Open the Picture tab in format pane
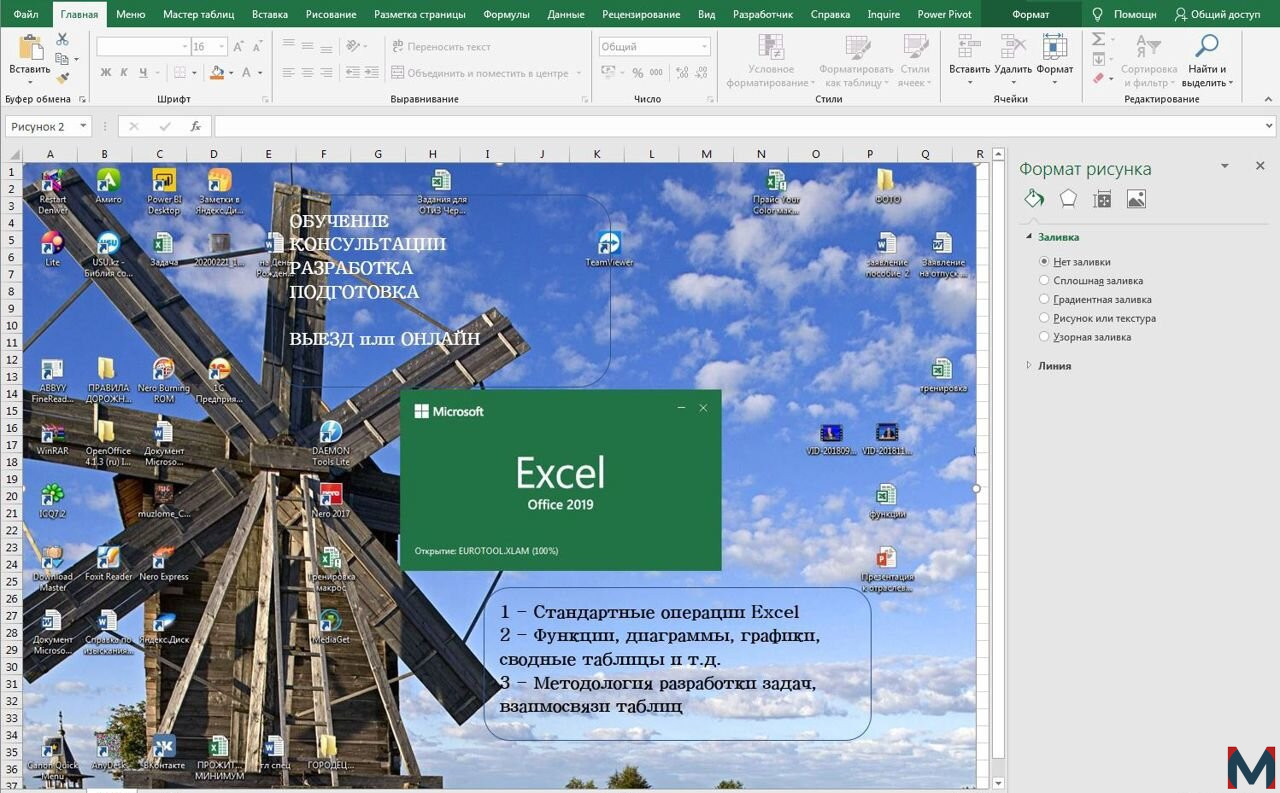This screenshot has height=793, width=1280. tap(1136, 199)
